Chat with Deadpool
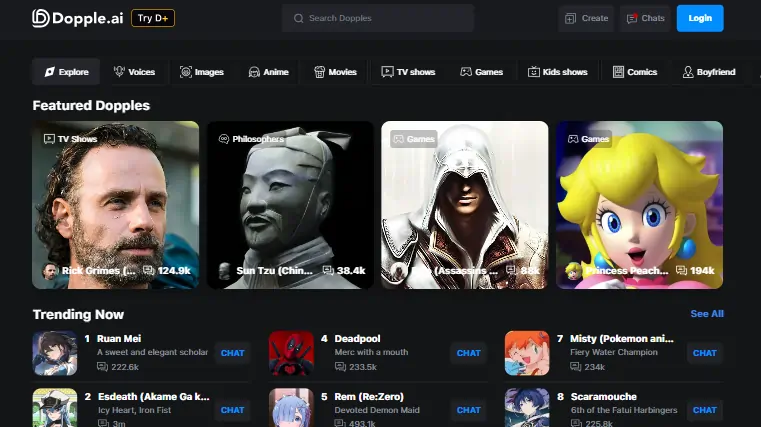Viewport: 761px width, 427px height. [x=468, y=353]
